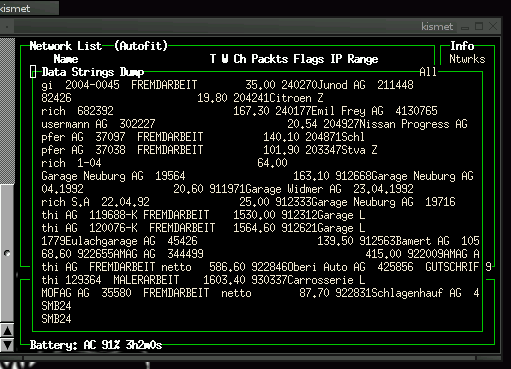Click the Schlagenhauf AG text
Viewport: 511px width, 369px height.
(416, 293)
